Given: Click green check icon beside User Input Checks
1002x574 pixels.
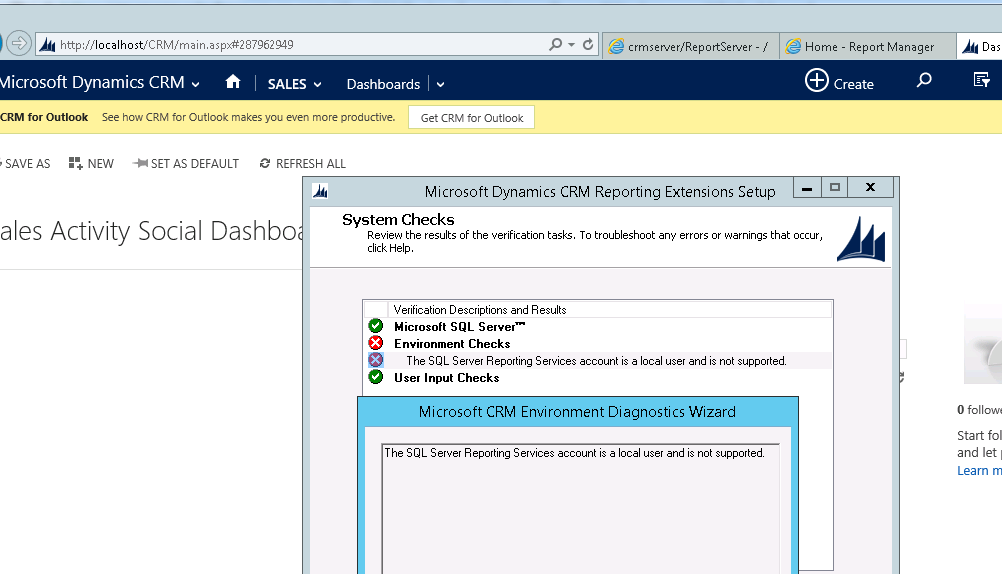Looking at the screenshot, I should click(x=376, y=377).
